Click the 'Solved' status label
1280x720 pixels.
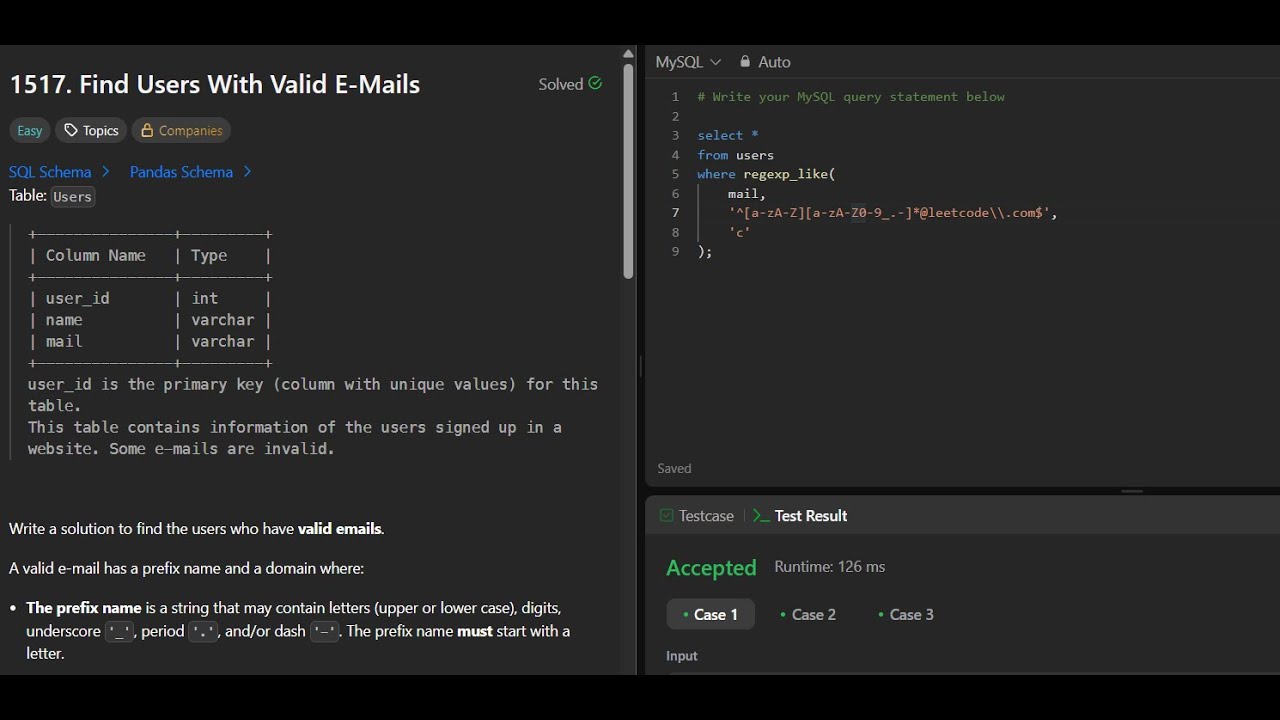point(561,84)
